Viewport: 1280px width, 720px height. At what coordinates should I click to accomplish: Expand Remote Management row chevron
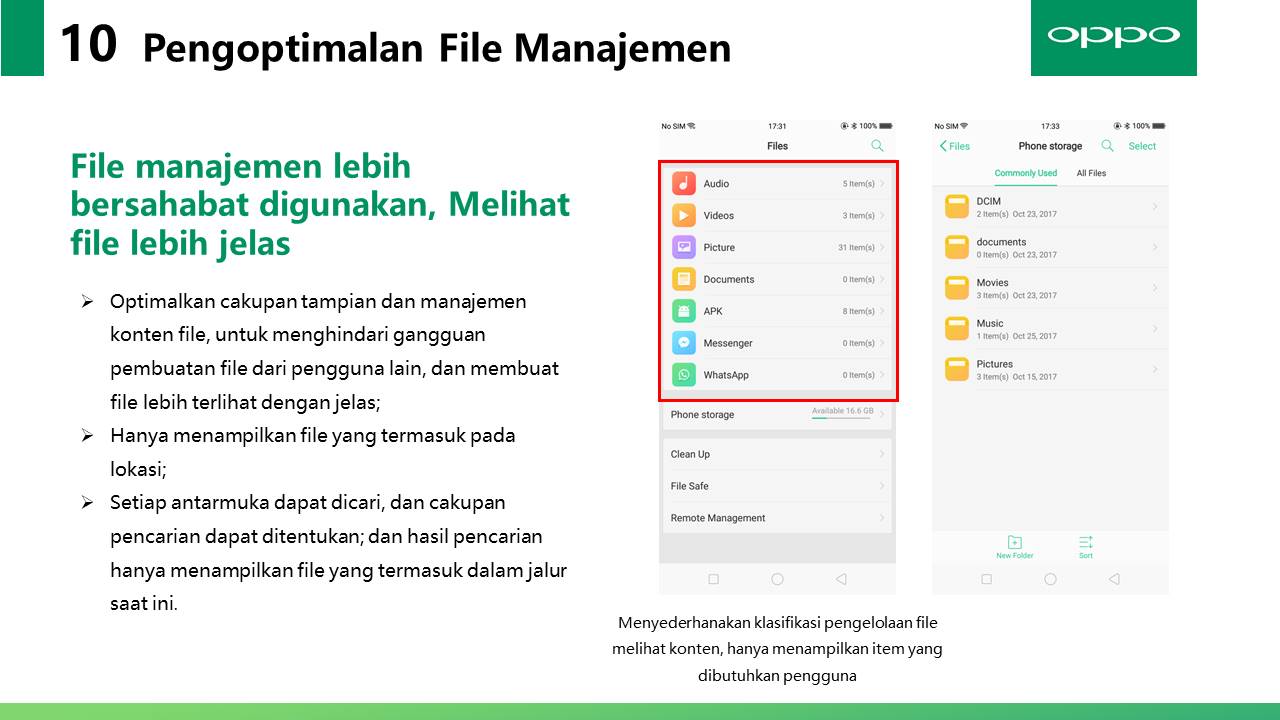click(x=881, y=518)
